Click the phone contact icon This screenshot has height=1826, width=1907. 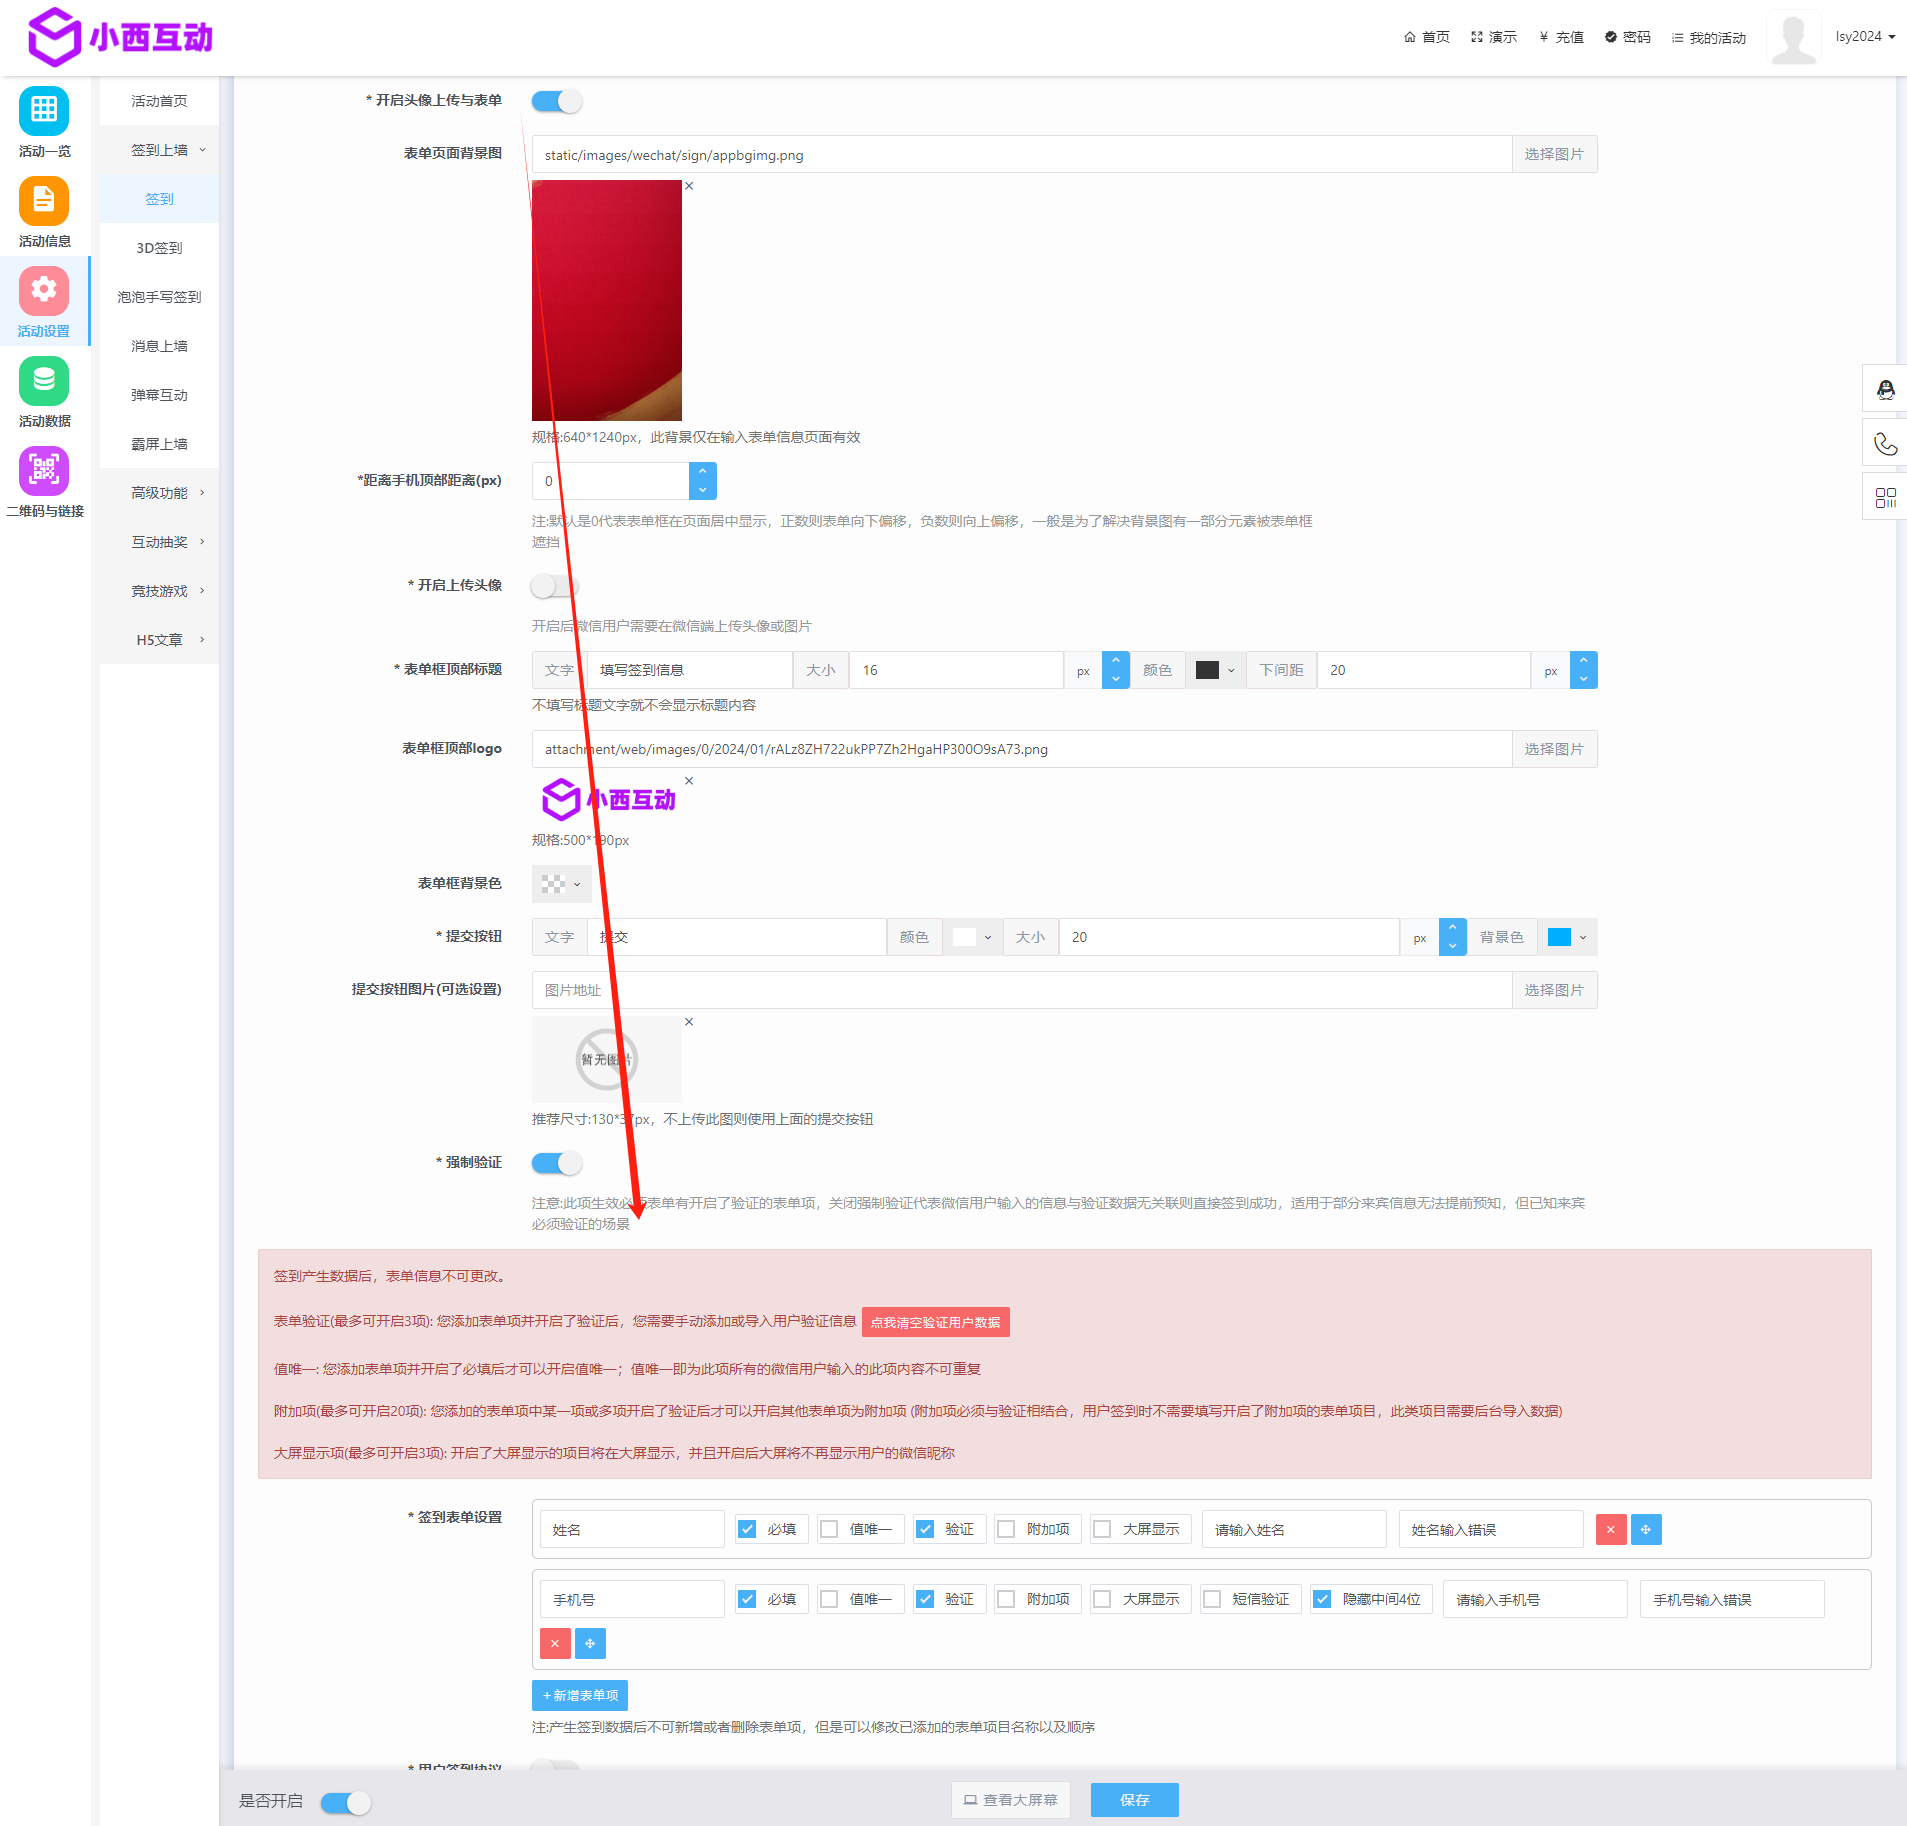point(1885,443)
